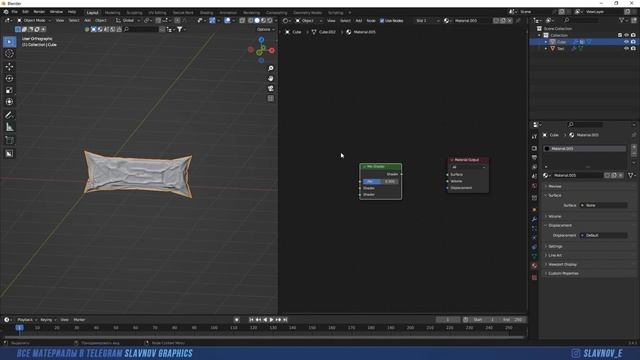Adjust Mix Shader Fac slider
Viewport: 640px width, 360px height.
(380, 181)
